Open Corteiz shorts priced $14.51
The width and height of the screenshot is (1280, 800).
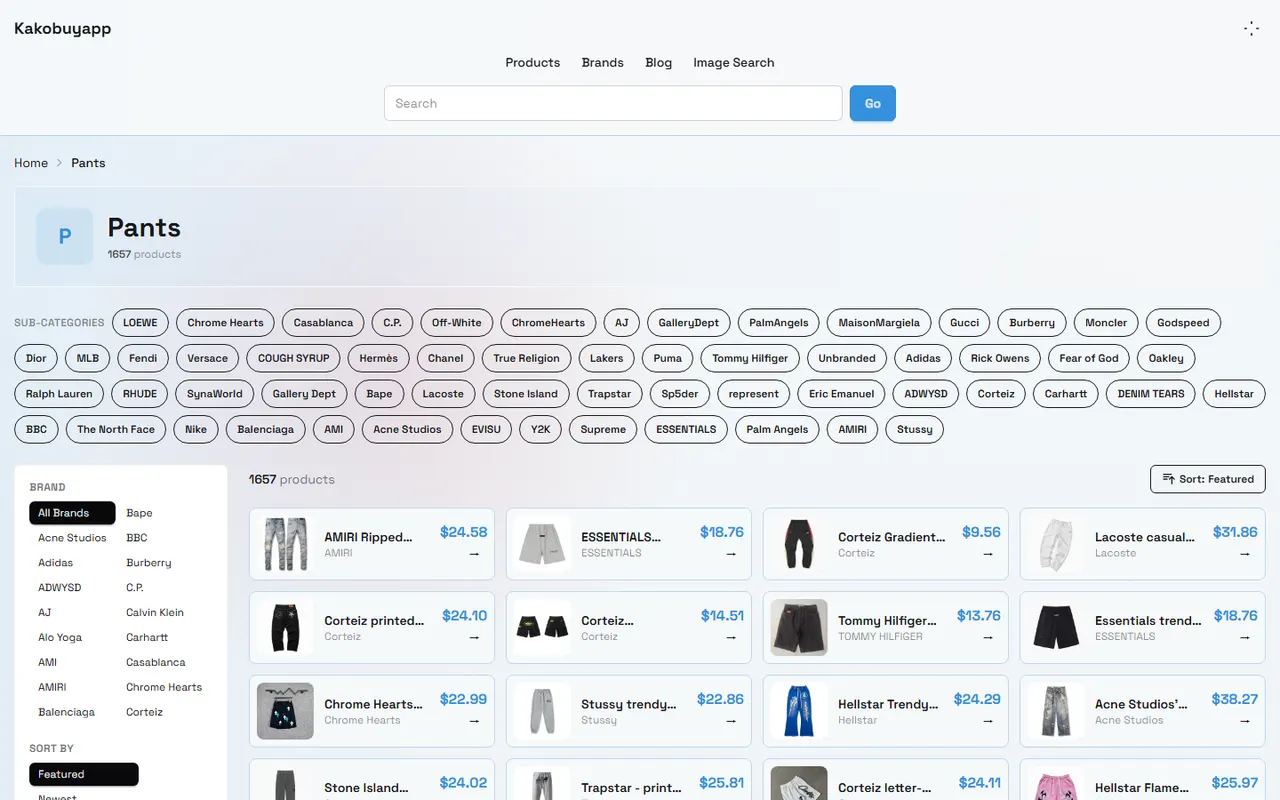[629, 627]
